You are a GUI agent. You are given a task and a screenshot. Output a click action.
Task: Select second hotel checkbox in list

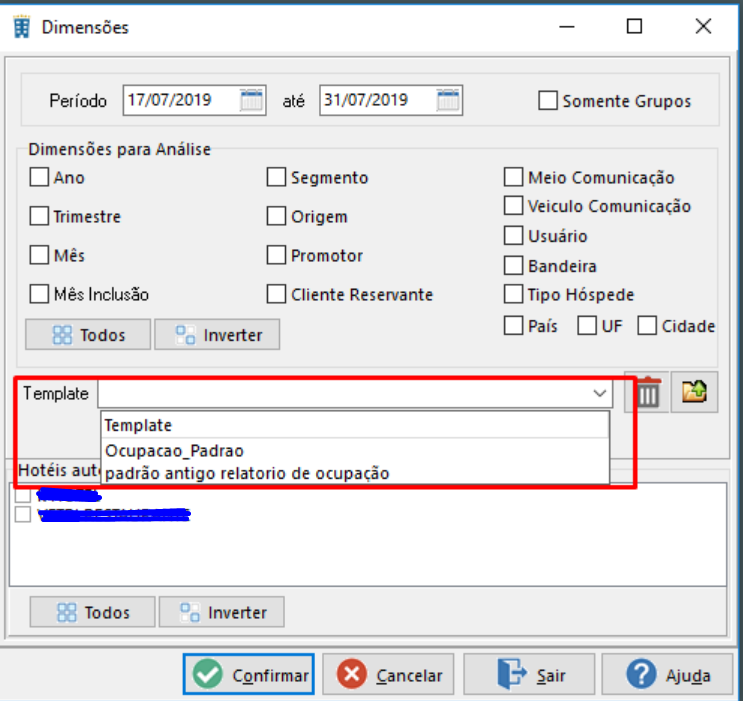(x=23, y=514)
